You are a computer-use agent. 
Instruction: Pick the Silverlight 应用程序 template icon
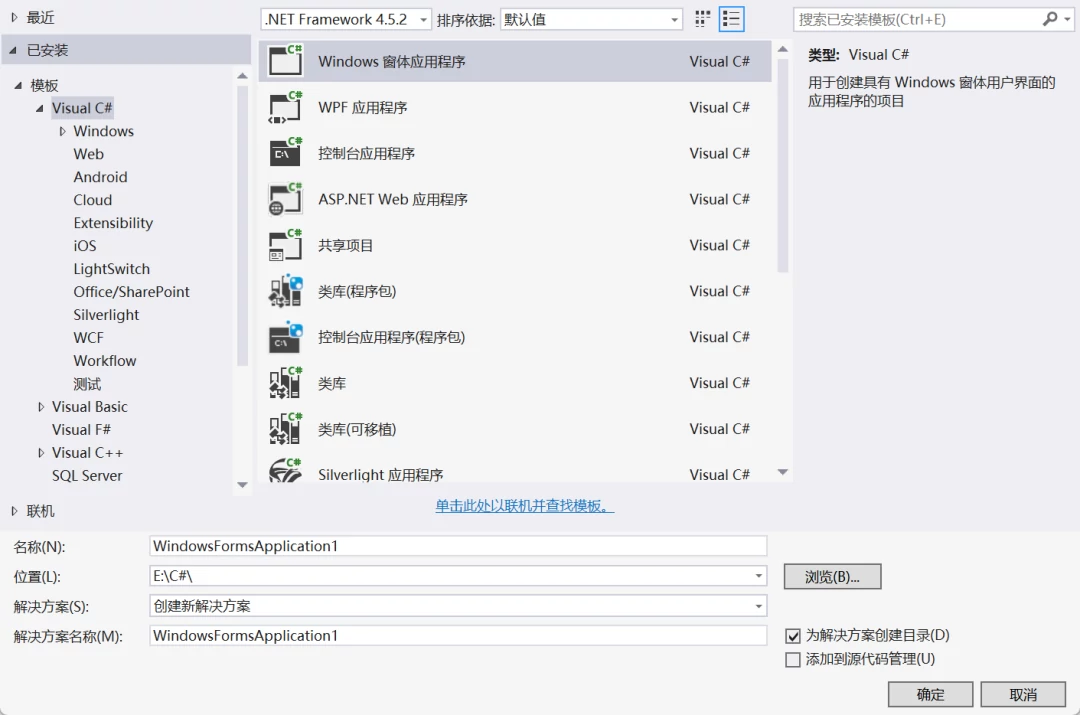[x=285, y=470]
